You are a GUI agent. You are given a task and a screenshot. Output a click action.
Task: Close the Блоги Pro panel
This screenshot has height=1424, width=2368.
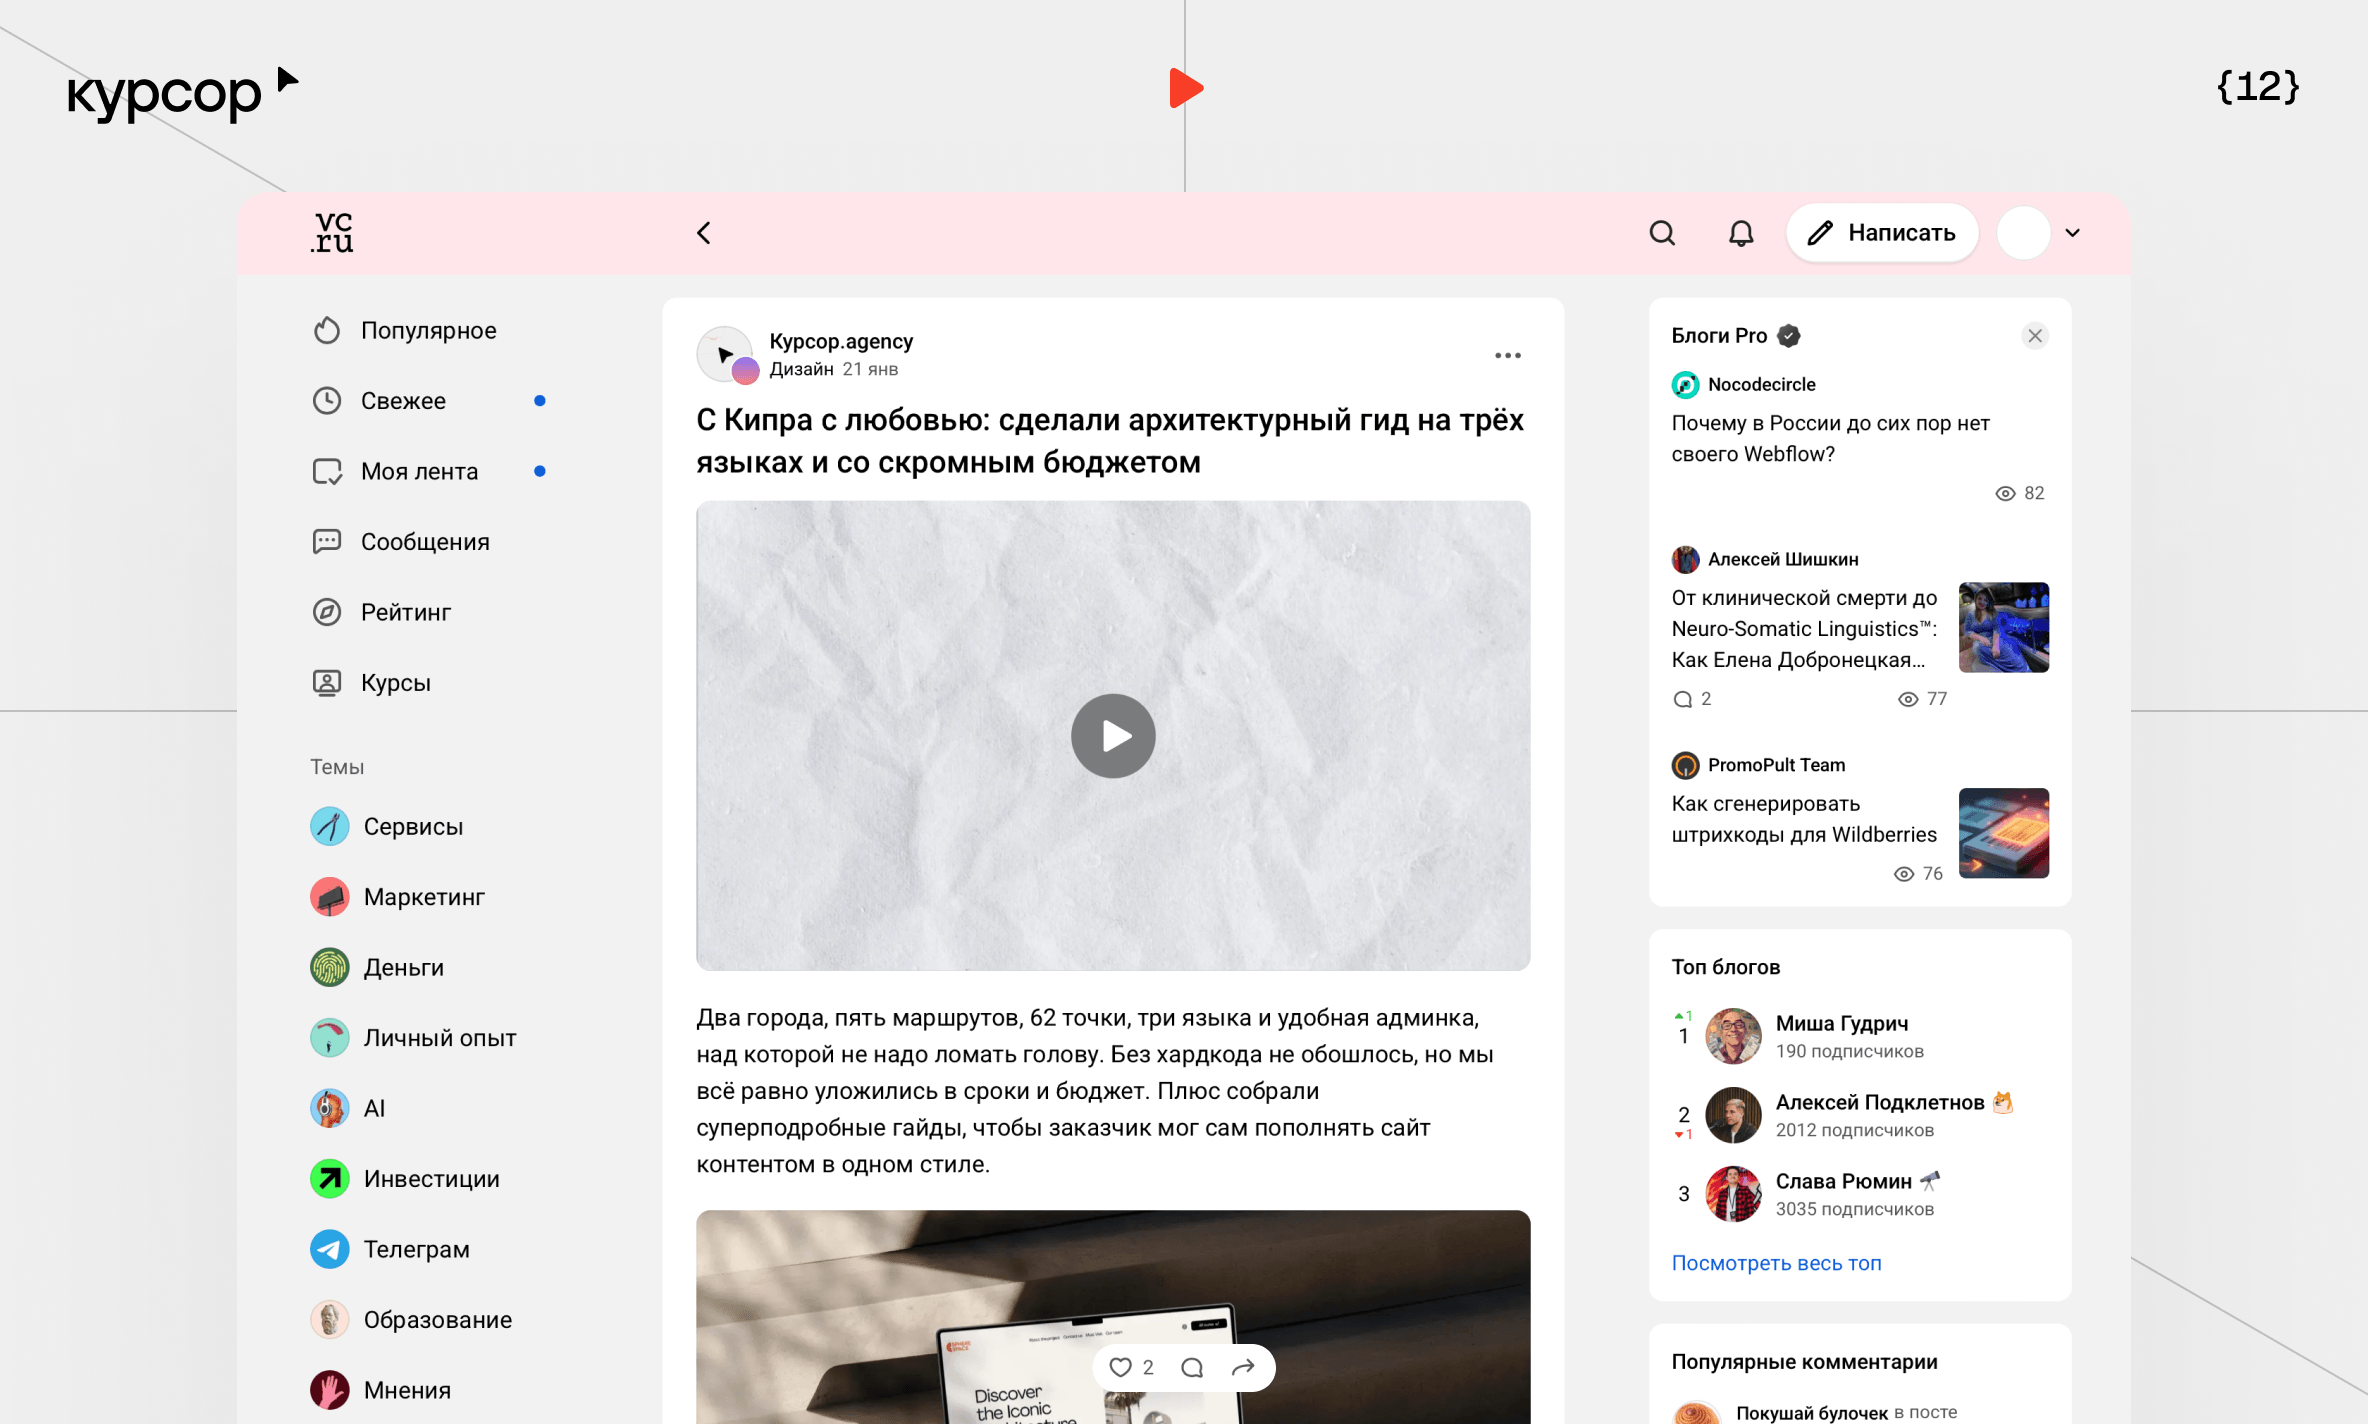click(x=2034, y=336)
